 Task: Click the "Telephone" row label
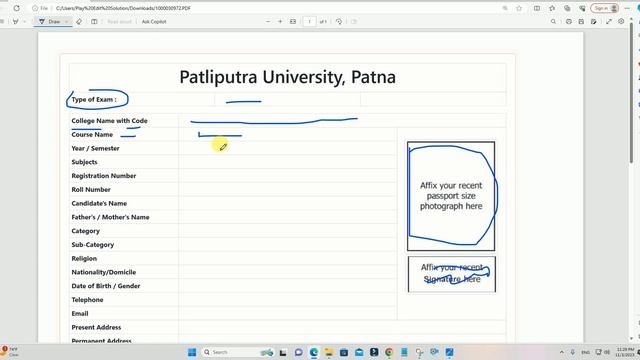click(x=87, y=300)
